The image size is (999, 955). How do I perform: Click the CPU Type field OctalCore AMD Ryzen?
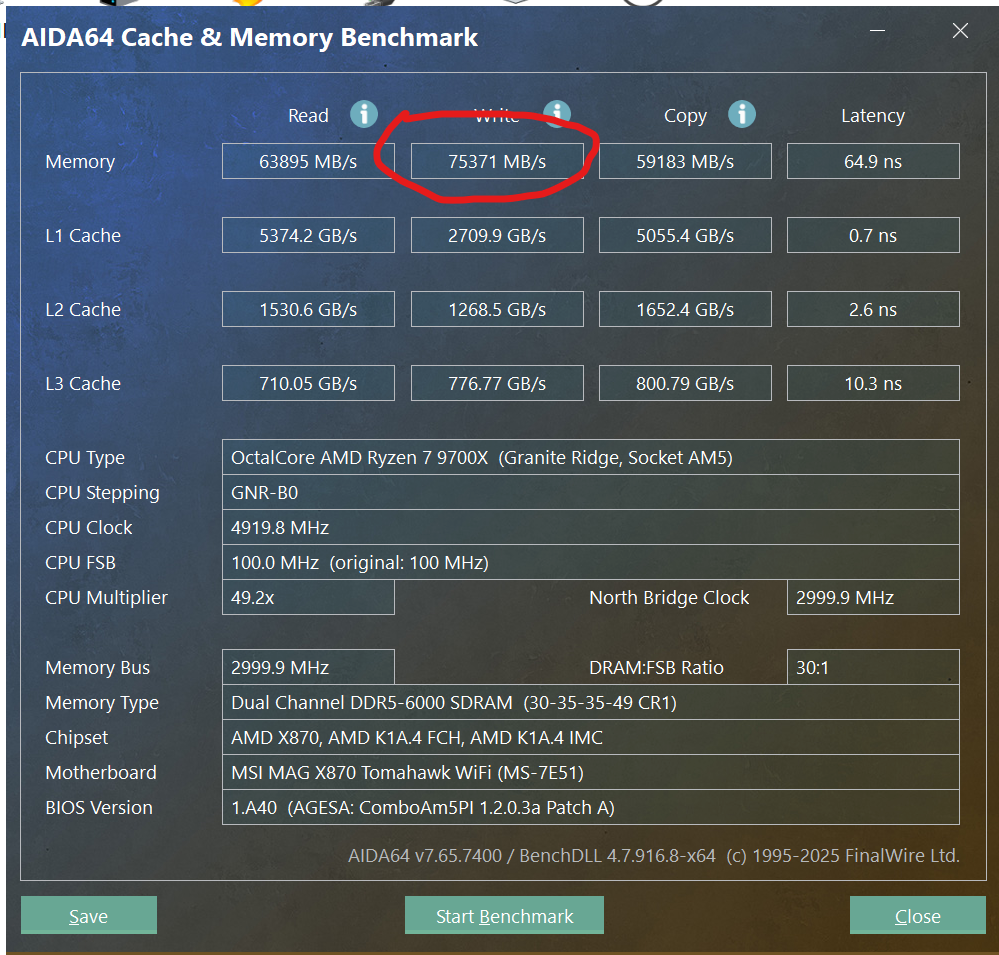[591, 457]
